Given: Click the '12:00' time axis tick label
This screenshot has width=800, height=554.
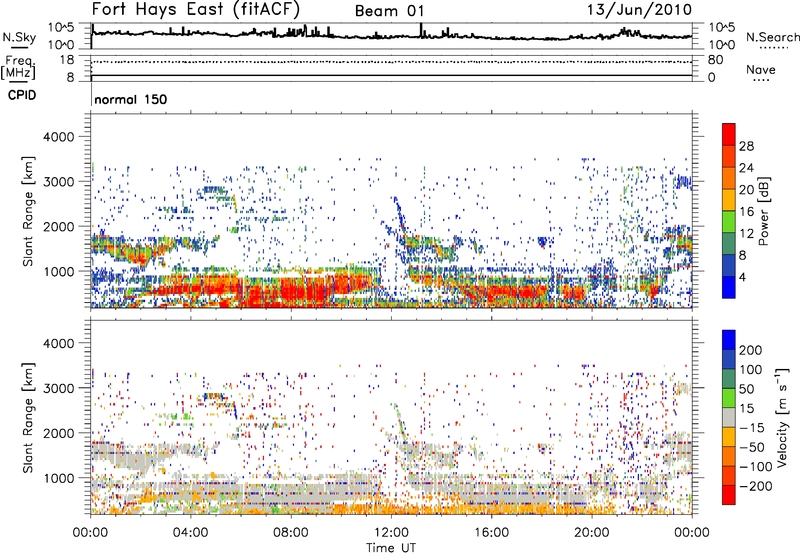Looking at the screenshot, I should [x=391, y=533].
